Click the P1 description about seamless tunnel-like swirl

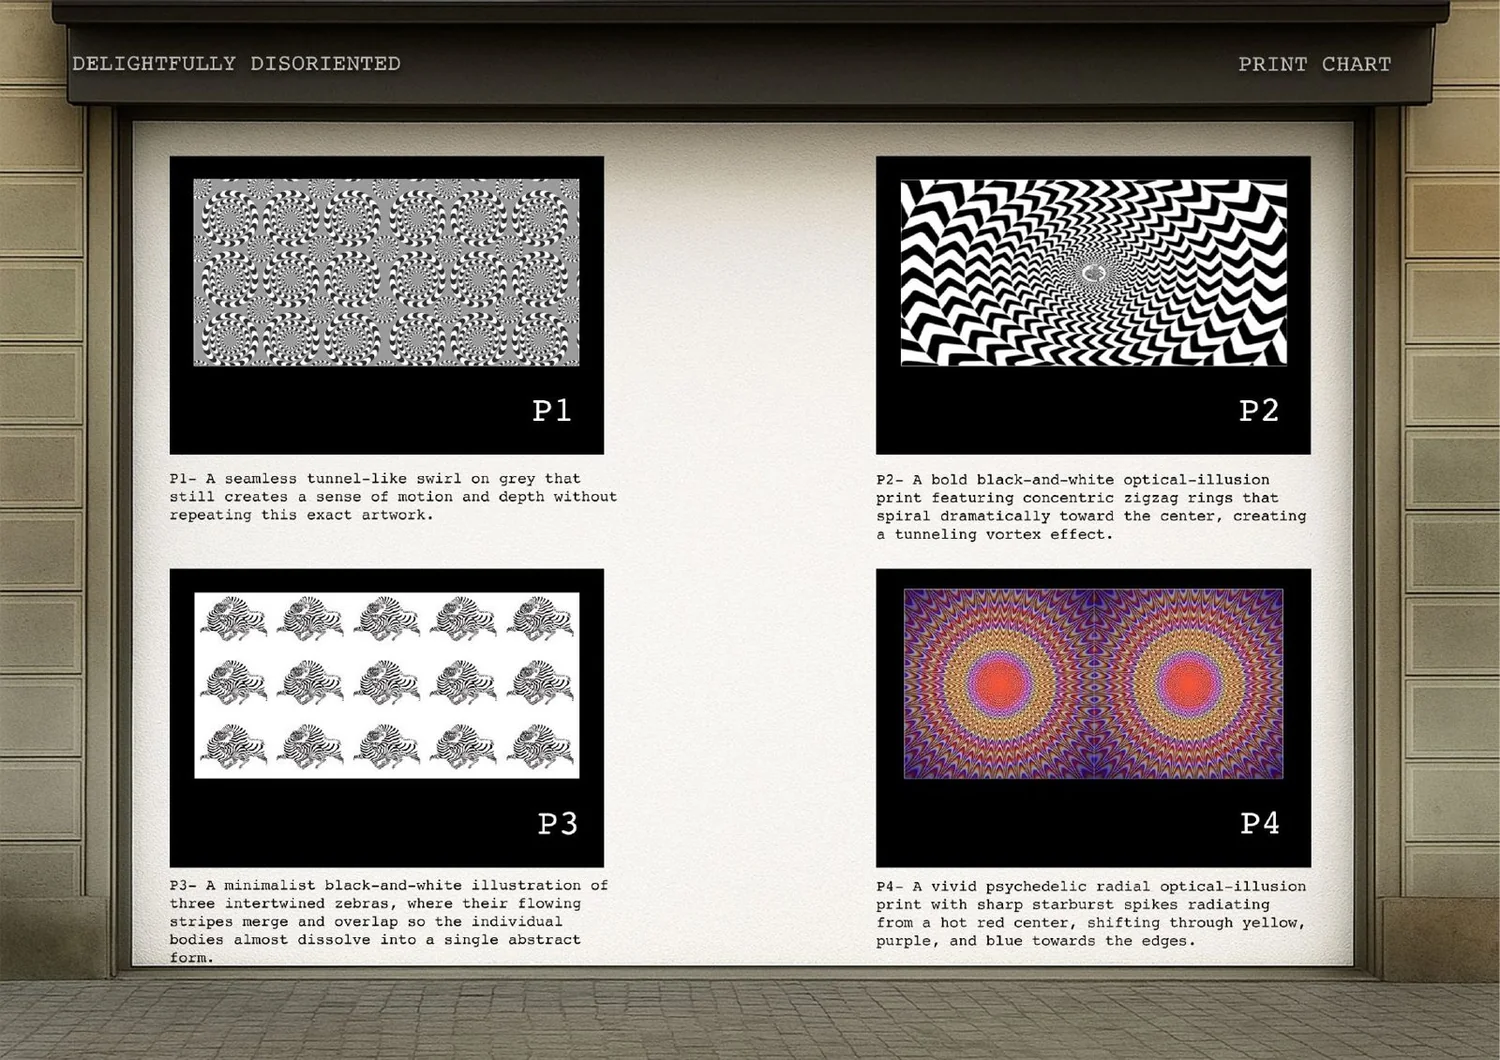393,497
